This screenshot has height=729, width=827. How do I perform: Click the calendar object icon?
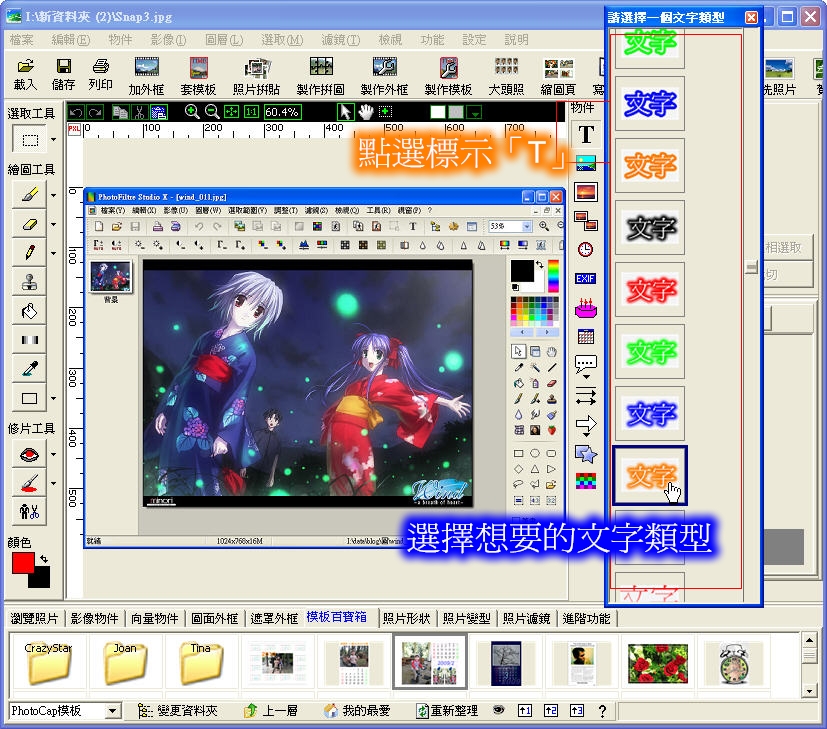(x=585, y=336)
